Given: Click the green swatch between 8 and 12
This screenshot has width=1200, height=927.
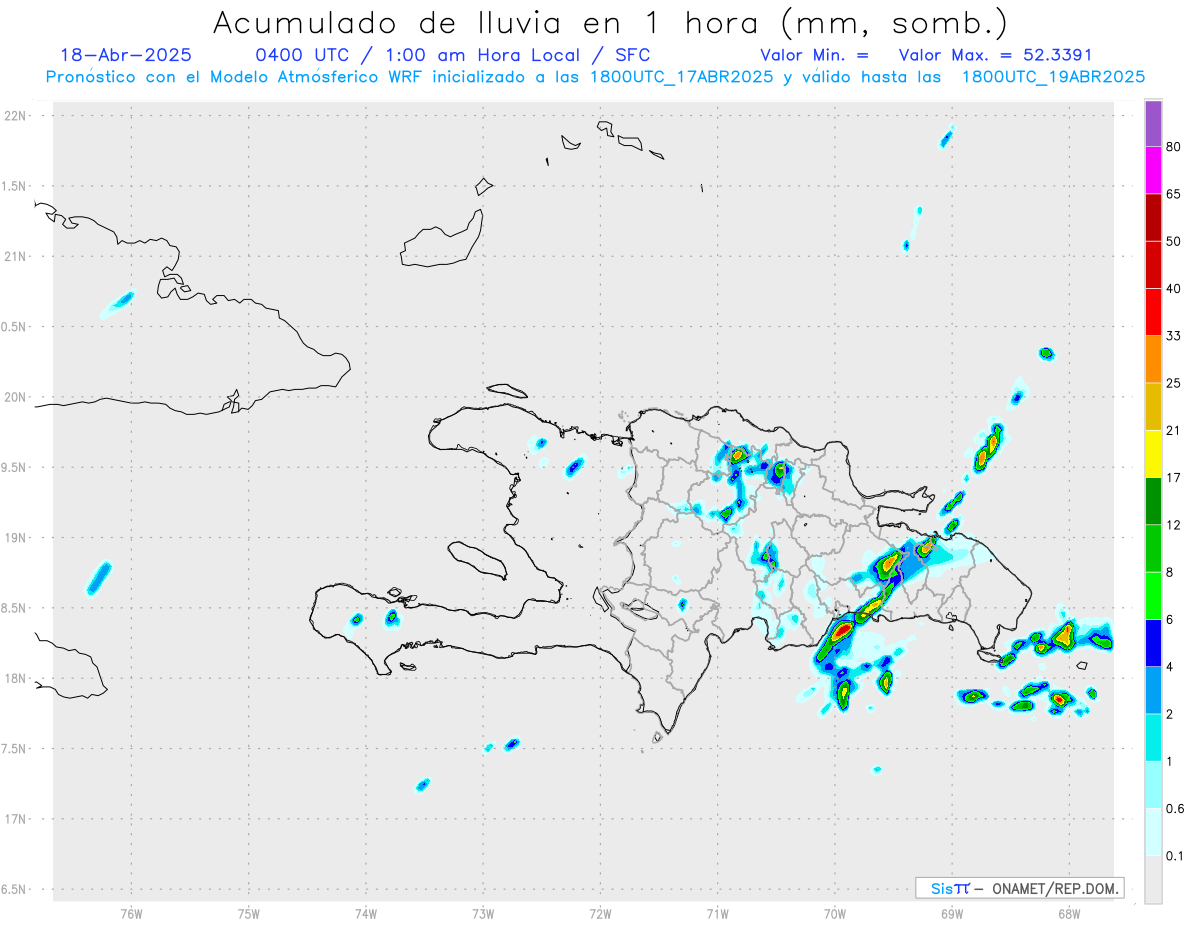Looking at the screenshot, I should 1153,548.
